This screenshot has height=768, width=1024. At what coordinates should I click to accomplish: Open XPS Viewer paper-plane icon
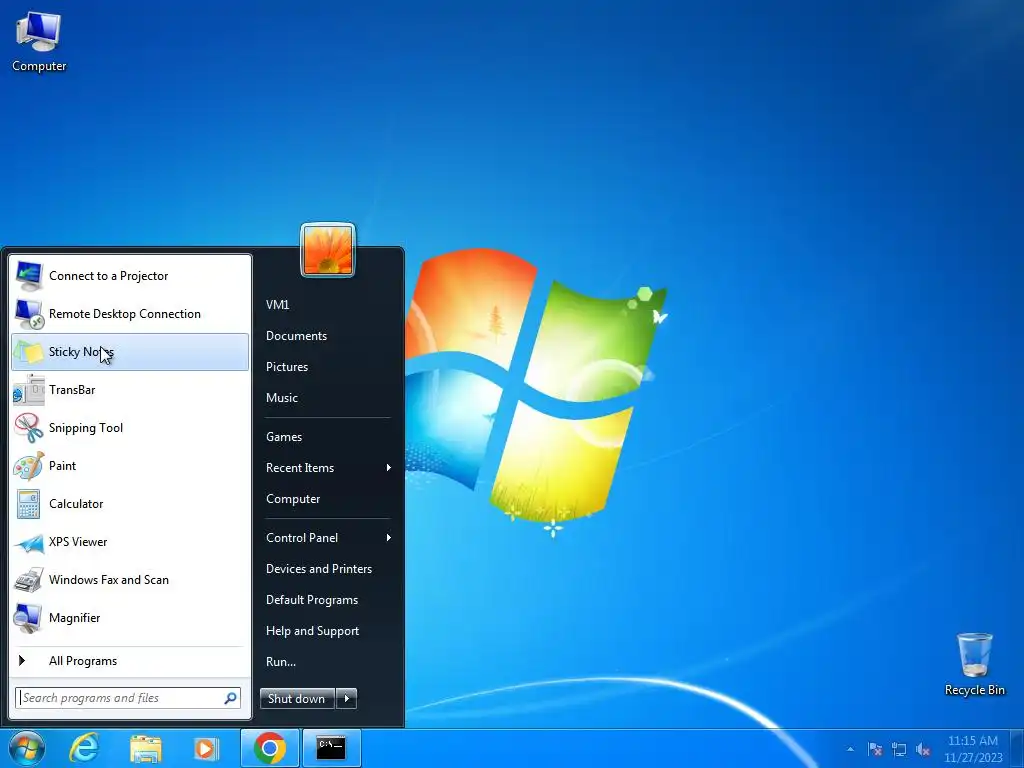pos(29,542)
